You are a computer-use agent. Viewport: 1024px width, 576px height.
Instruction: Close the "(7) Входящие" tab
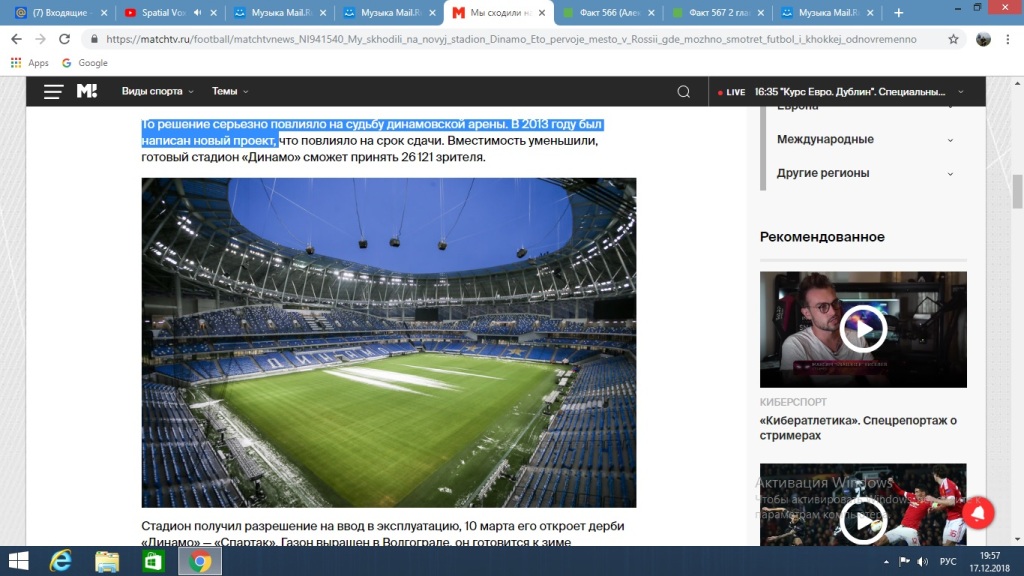104,12
